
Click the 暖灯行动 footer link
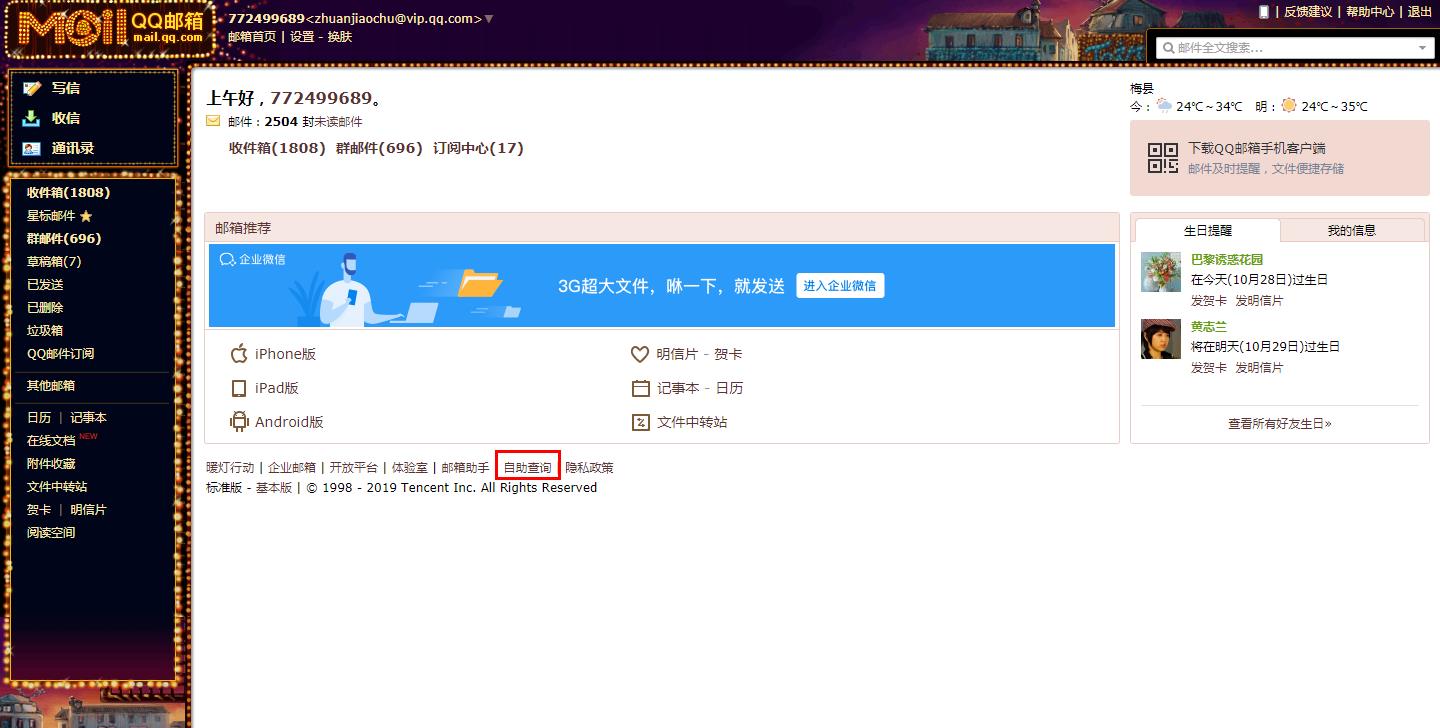click(230, 467)
